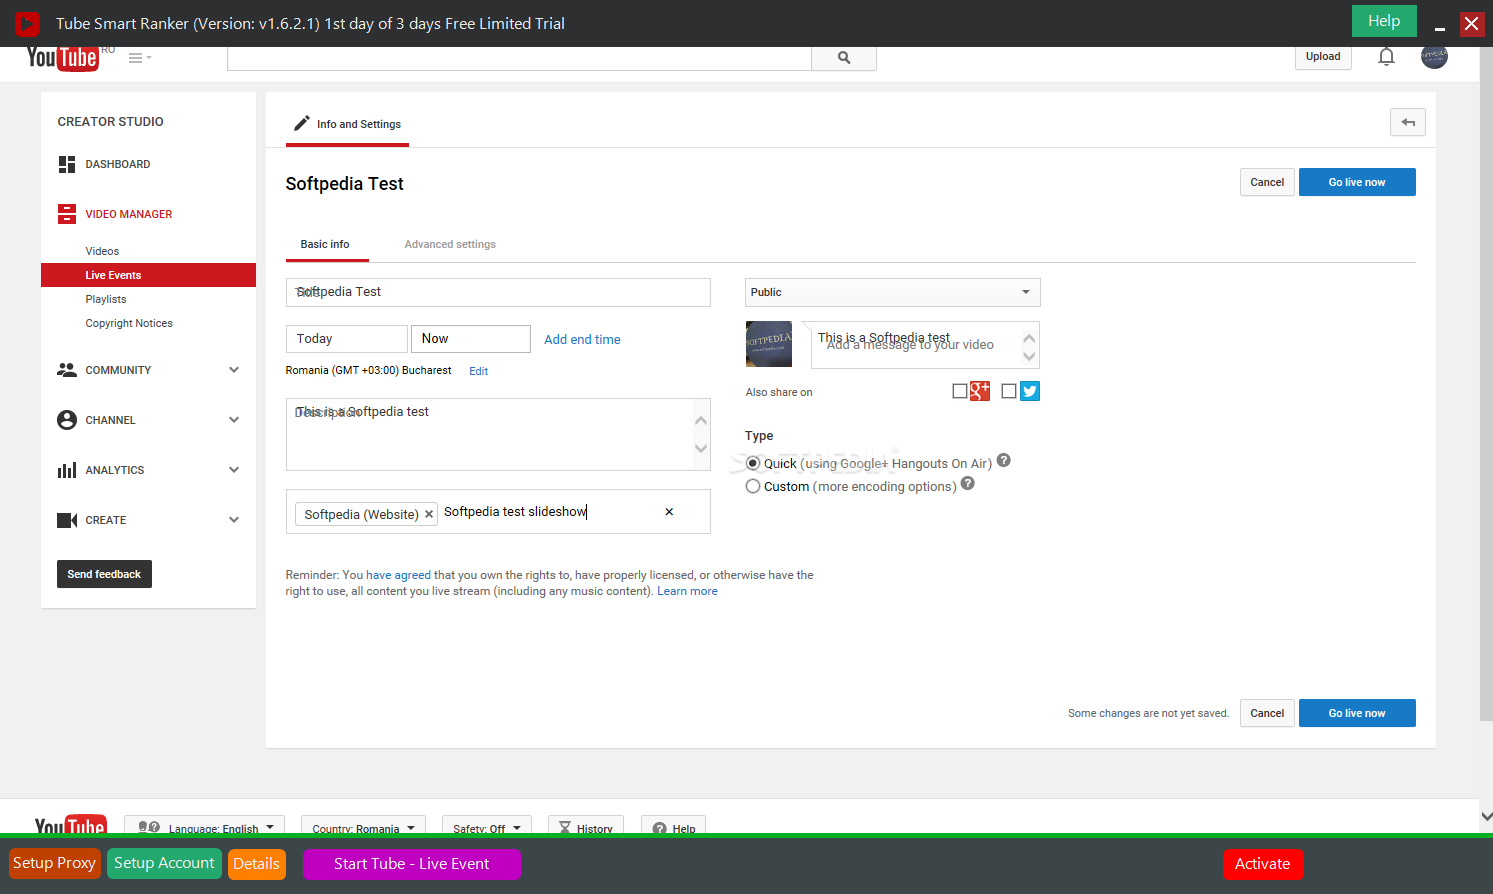Enable sharing on Google+ checkbox

tap(960, 391)
